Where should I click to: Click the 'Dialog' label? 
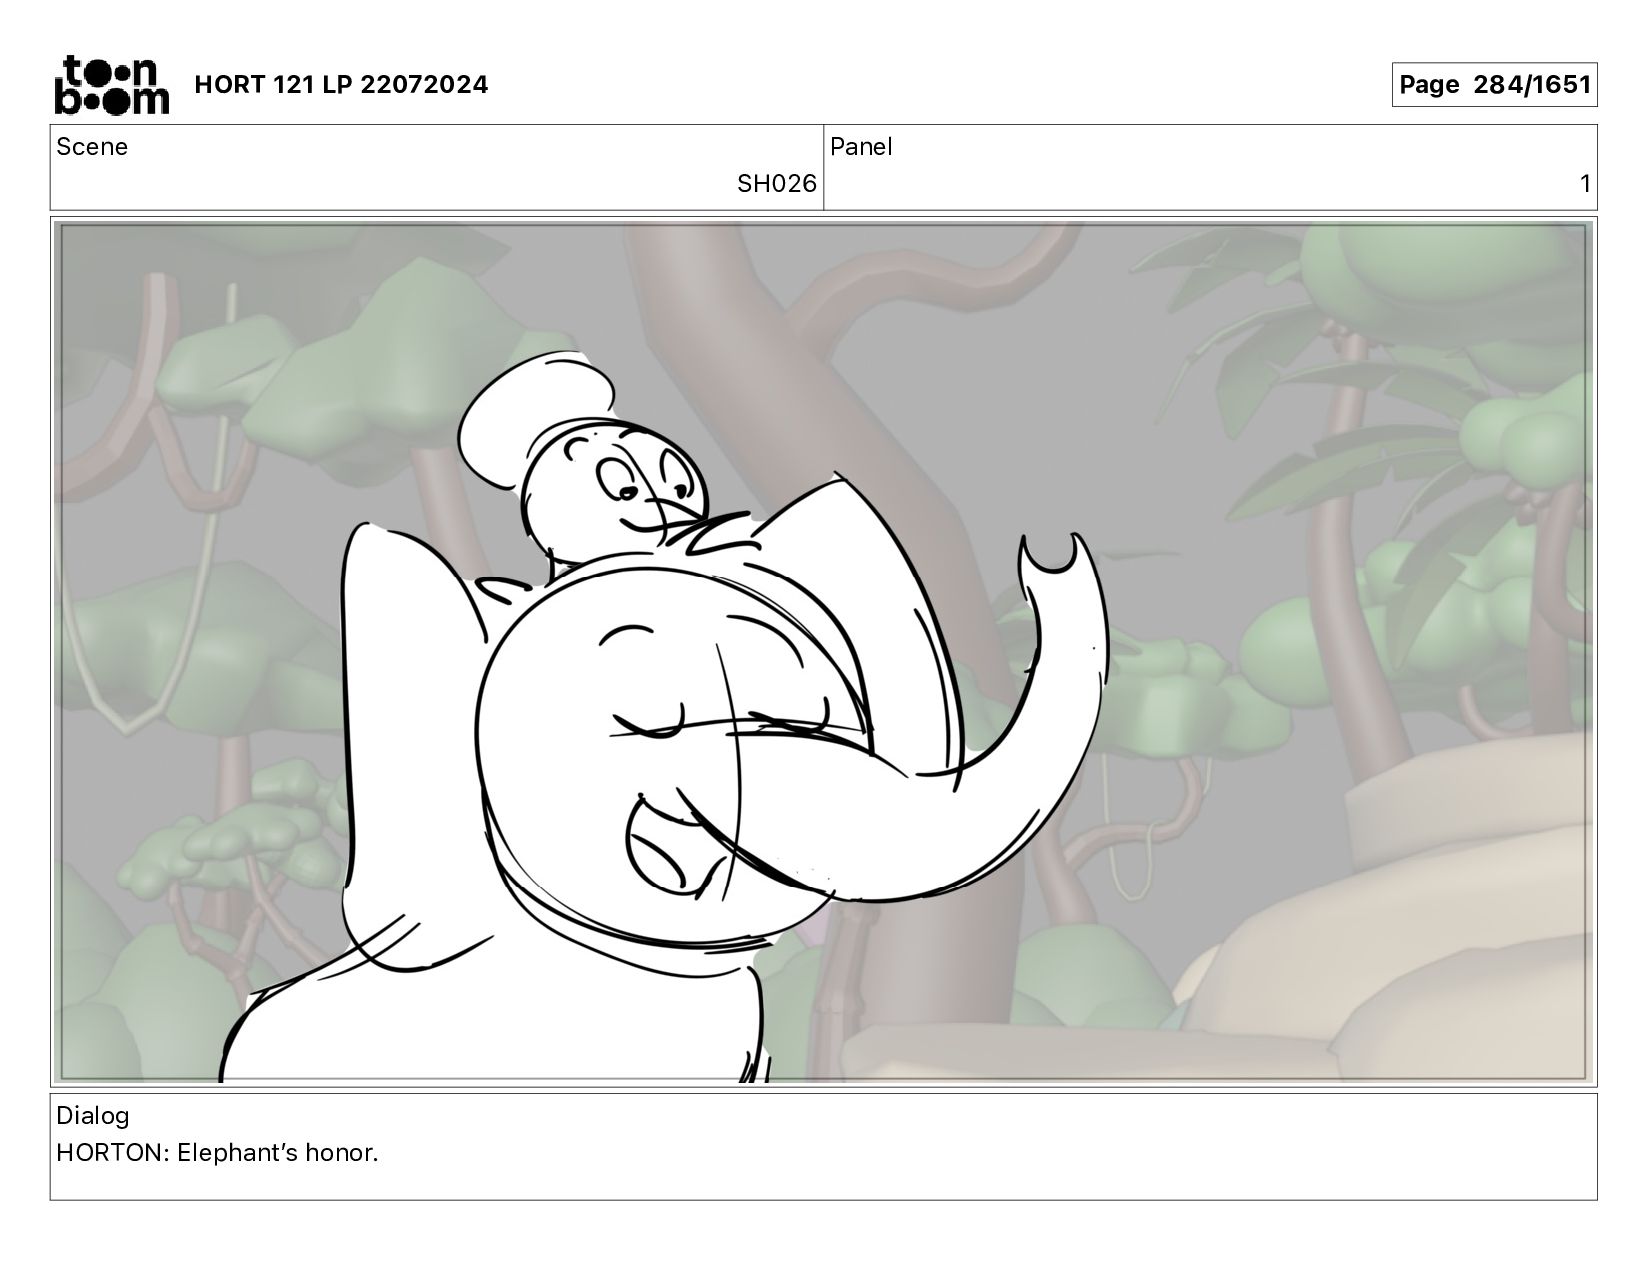(x=93, y=1116)
